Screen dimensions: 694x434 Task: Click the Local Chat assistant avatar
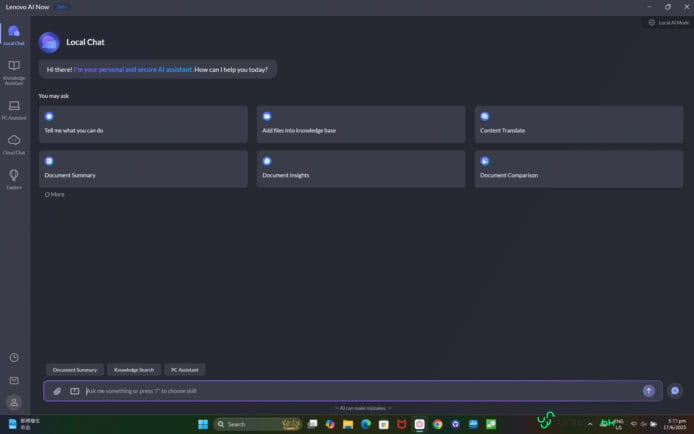(49, 43)
